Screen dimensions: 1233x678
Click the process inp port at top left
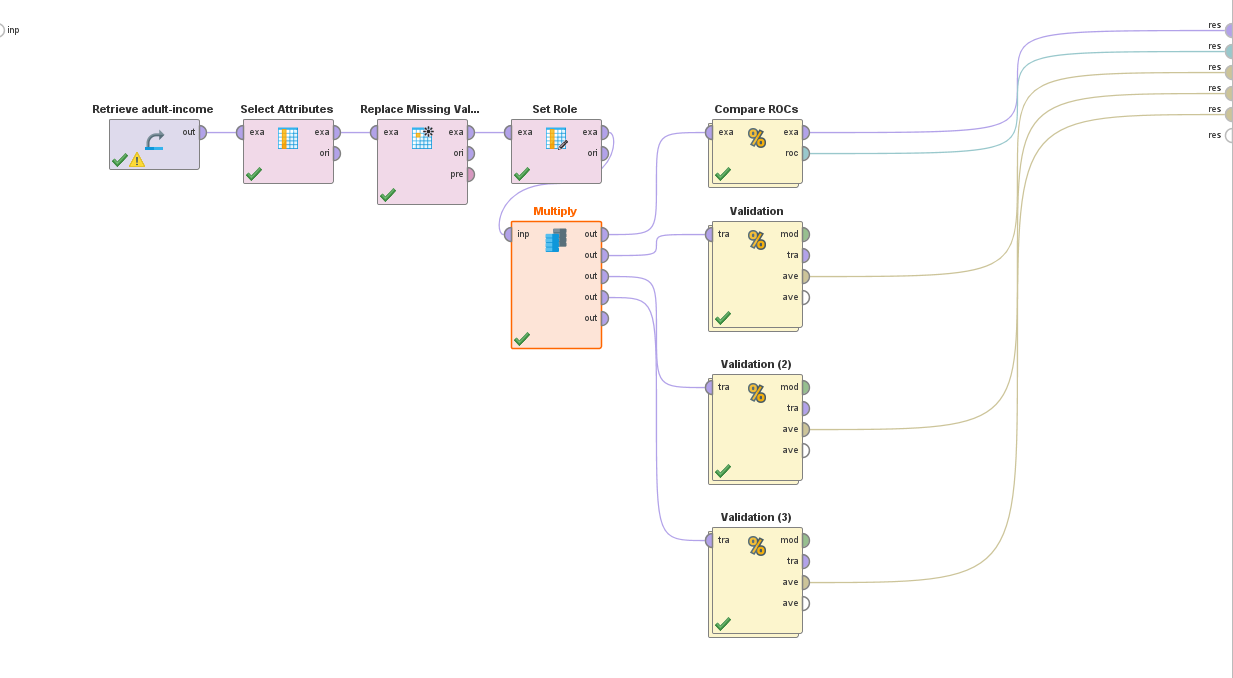coord(2,30)
